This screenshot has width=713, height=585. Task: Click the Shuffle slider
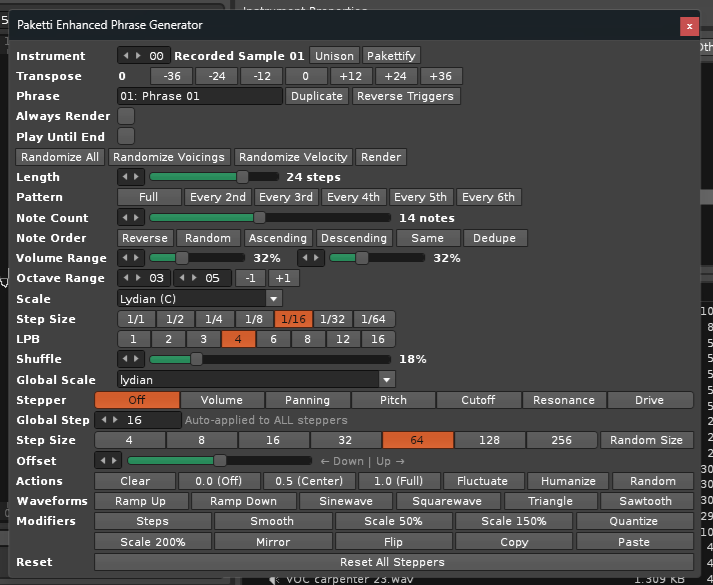[x=270, y=359]
